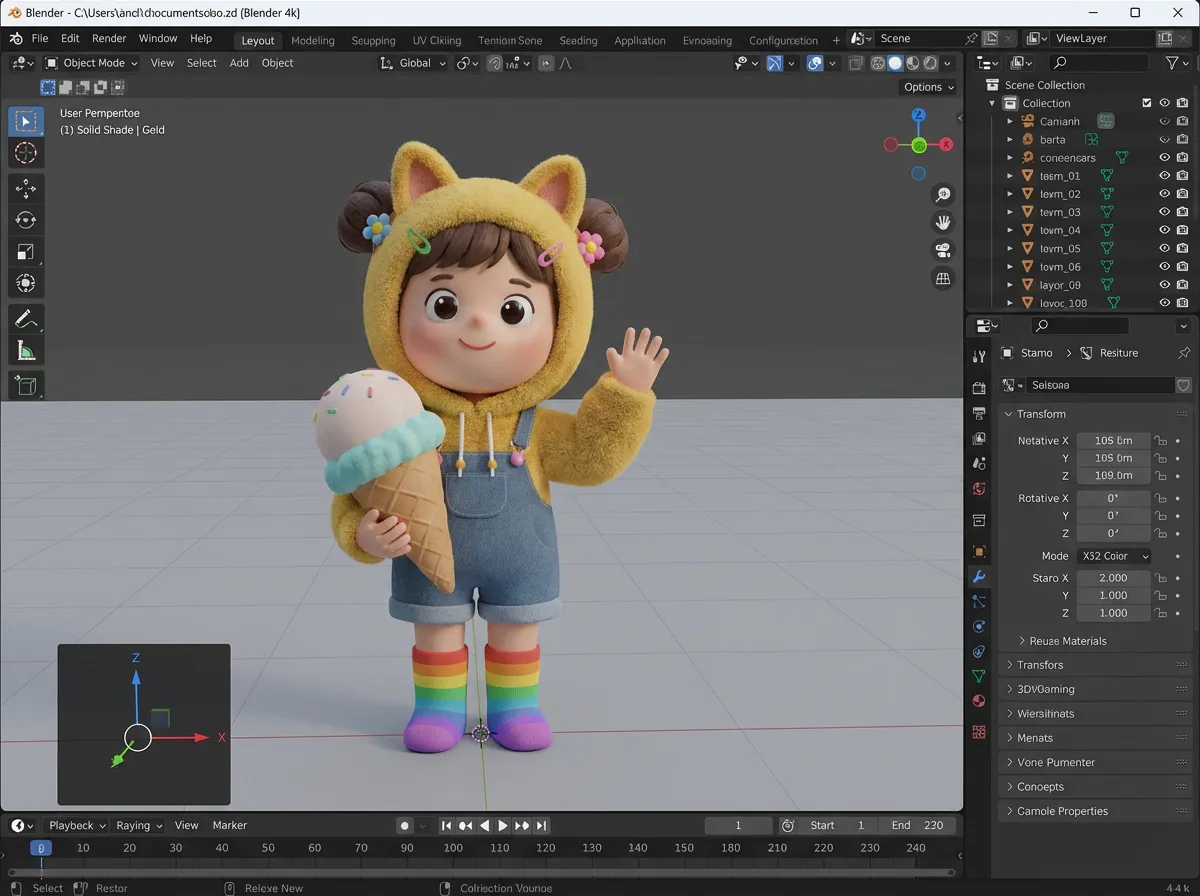
Task: Switch to the Modeling workspace tab
Action: click(x=313, y=40)
